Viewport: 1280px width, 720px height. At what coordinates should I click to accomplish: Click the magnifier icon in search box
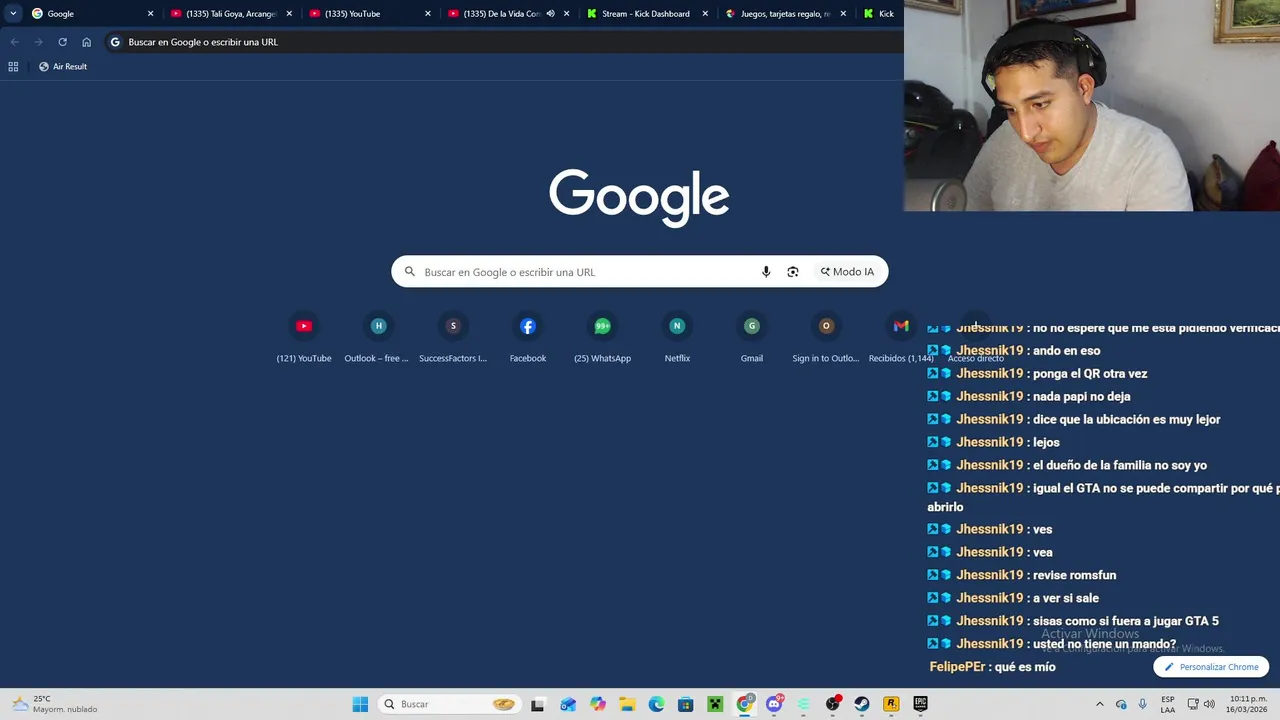tap(410, 272)
